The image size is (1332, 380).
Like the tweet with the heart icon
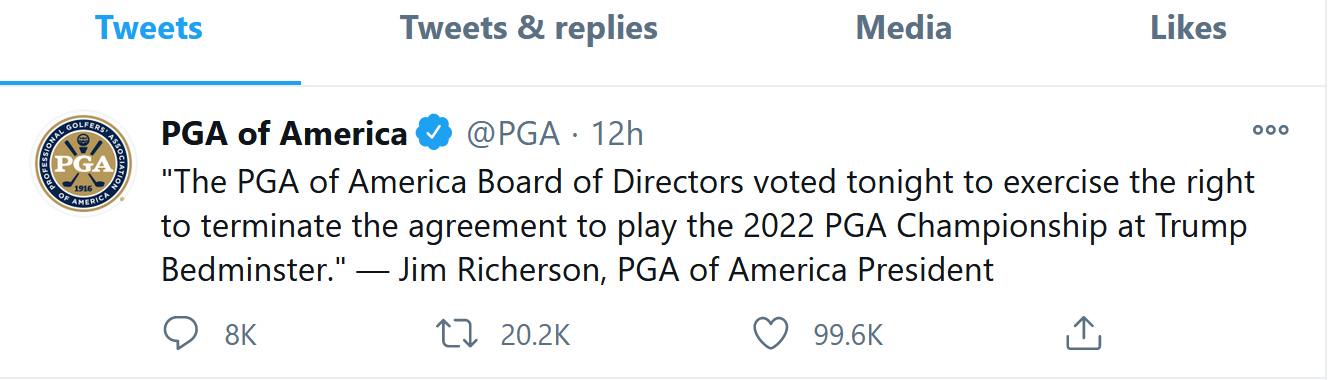point(770,334)
